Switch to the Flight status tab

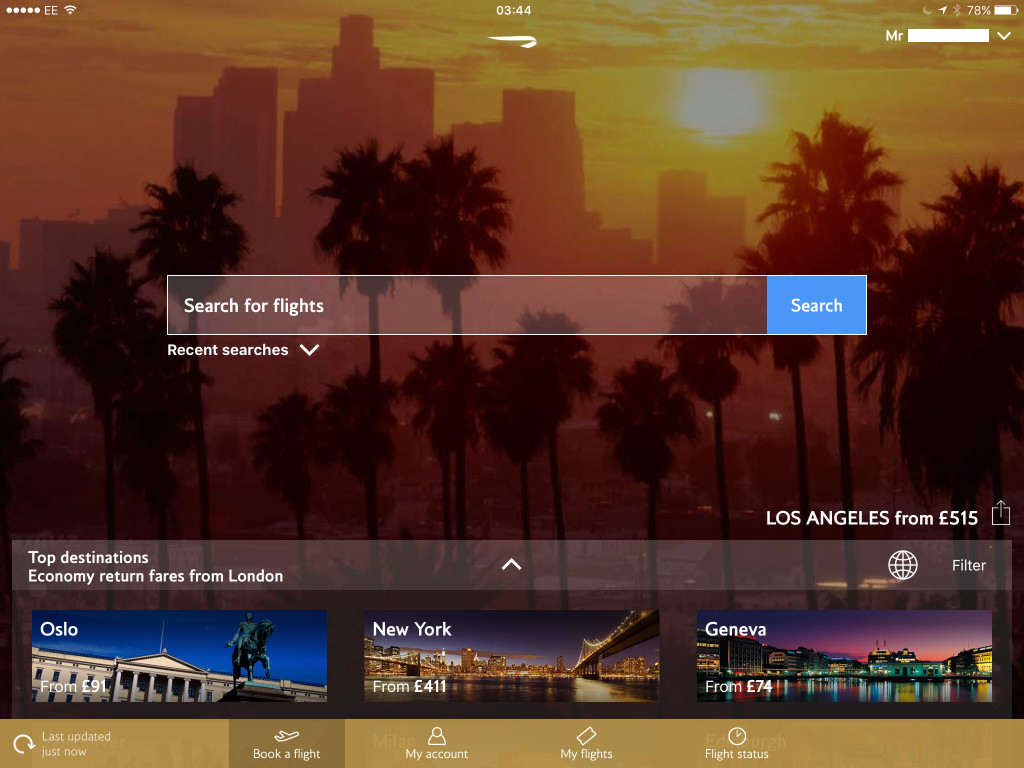coord(737,744)
